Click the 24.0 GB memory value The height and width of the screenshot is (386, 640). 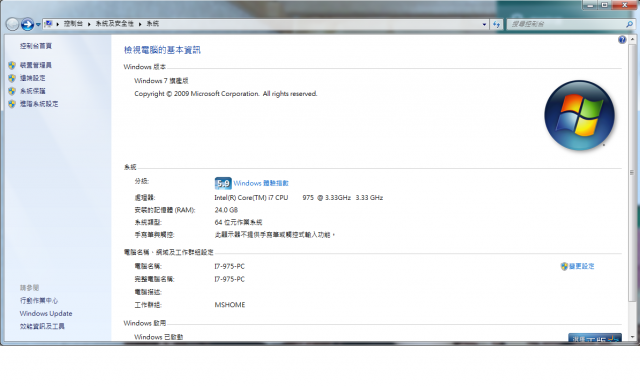[x=226, y=210]
